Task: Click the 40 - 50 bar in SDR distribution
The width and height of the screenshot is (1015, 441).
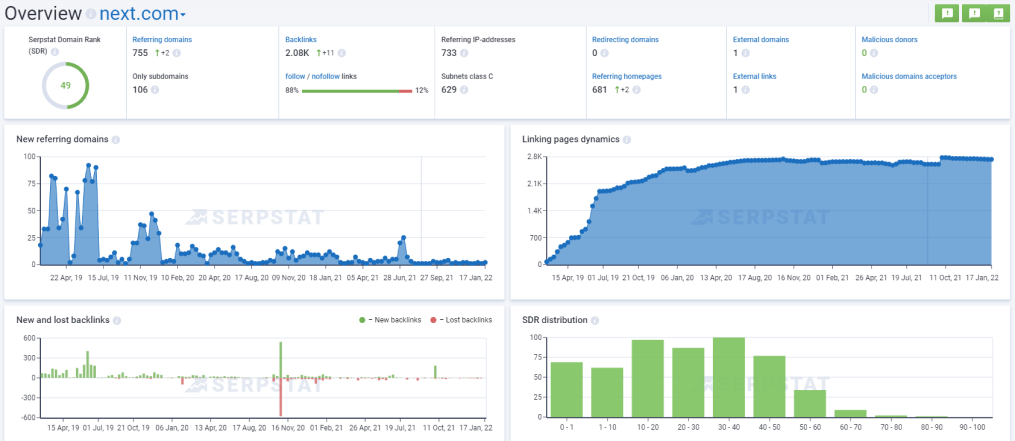Action: coord(769,387)
